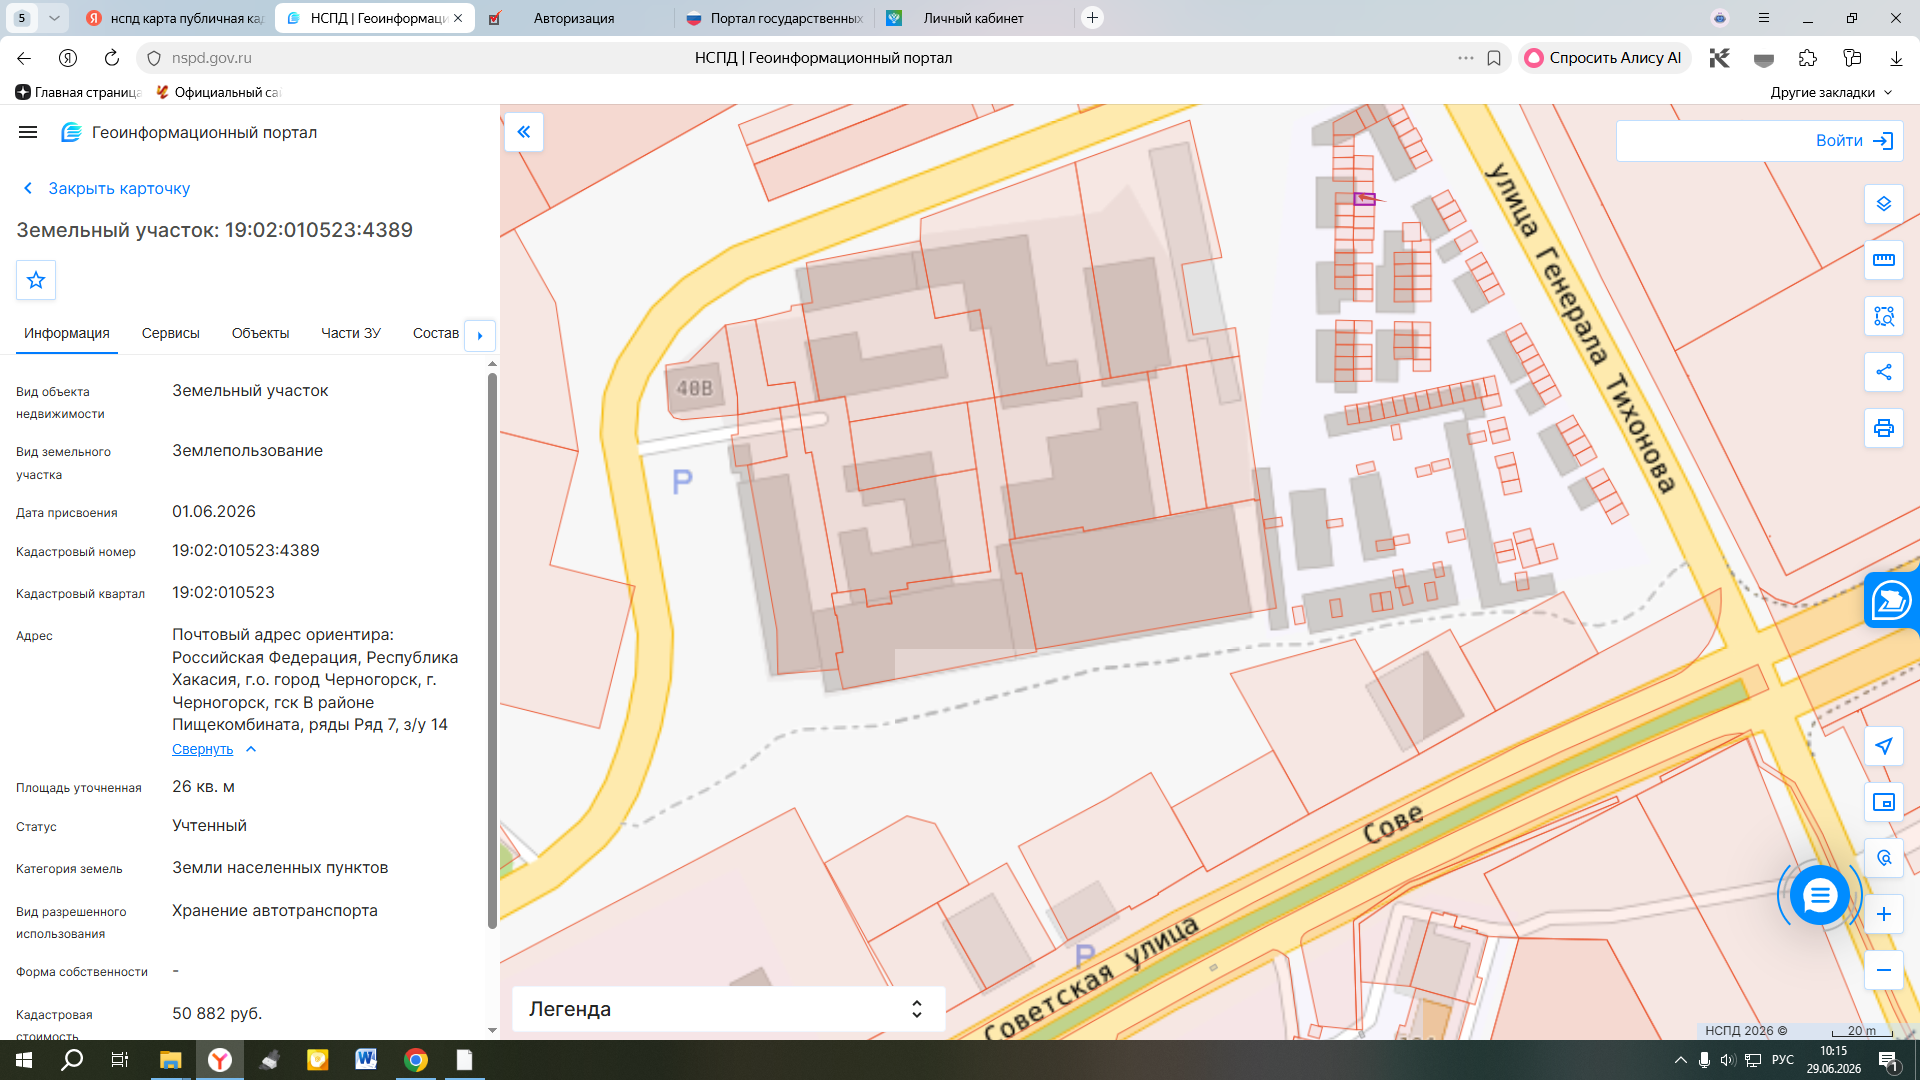Open the hamburger menu of the portal
The width and height of the screenshot is (1920, 1080).
click(x=28, y=132)
